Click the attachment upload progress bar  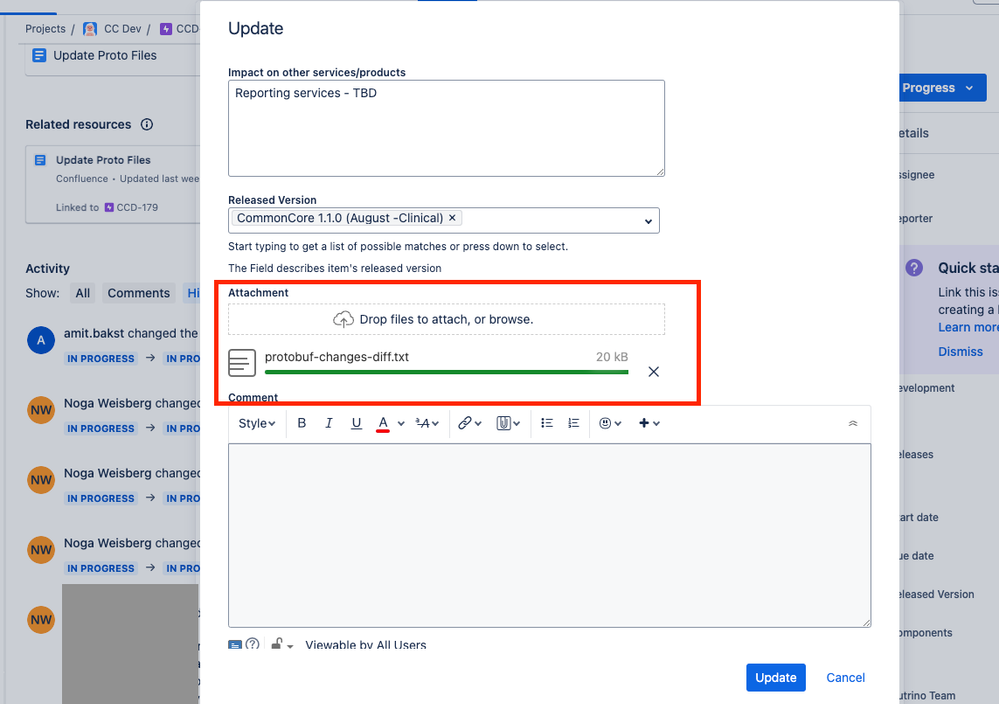447,372
